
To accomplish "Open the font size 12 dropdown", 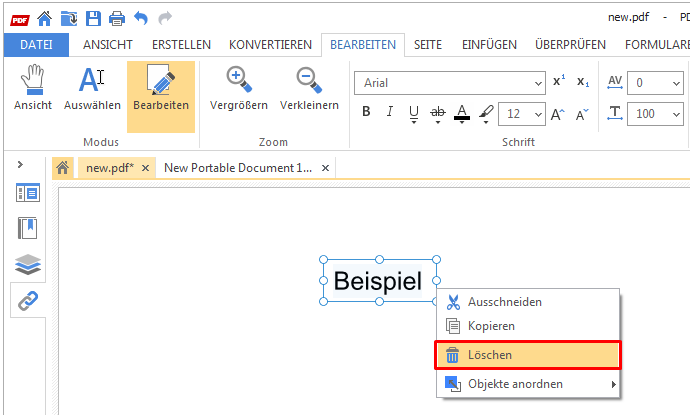I will click(523, 113).
